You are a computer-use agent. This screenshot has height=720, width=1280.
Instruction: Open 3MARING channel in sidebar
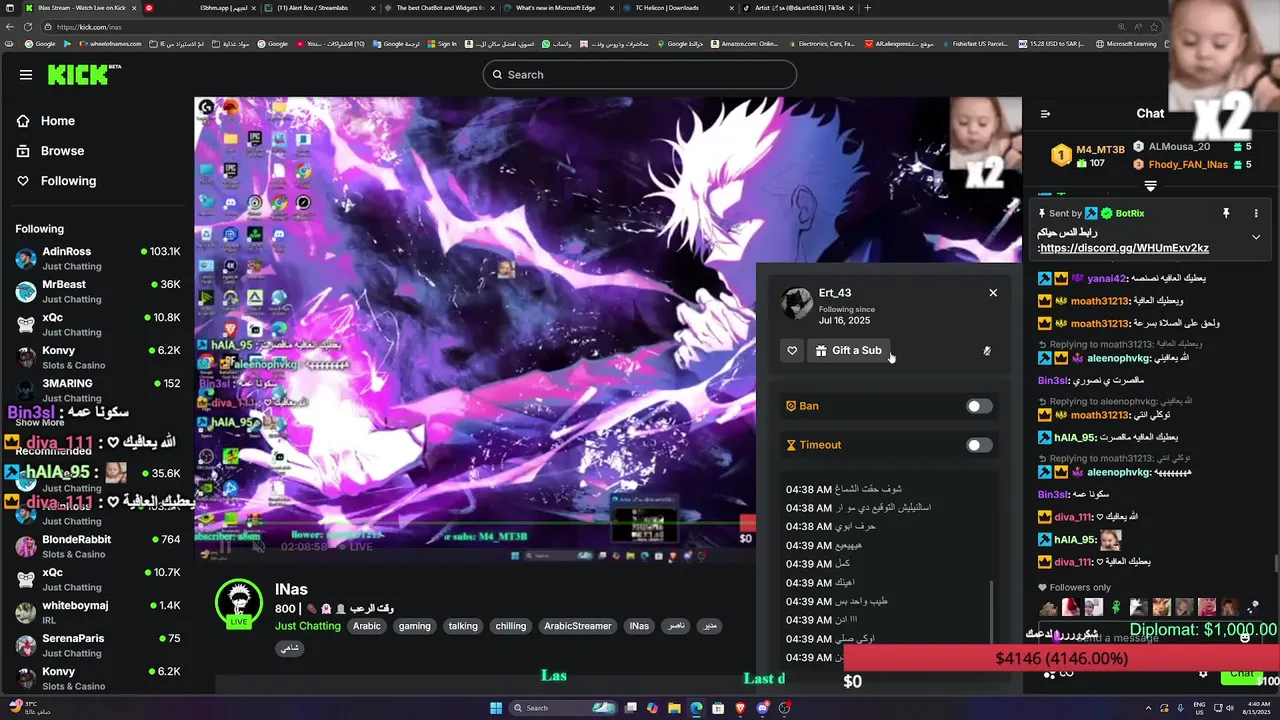[x=97, y=389]
